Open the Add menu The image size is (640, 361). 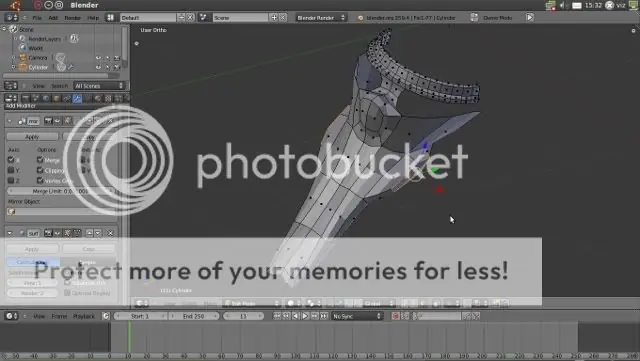(53, 18)
